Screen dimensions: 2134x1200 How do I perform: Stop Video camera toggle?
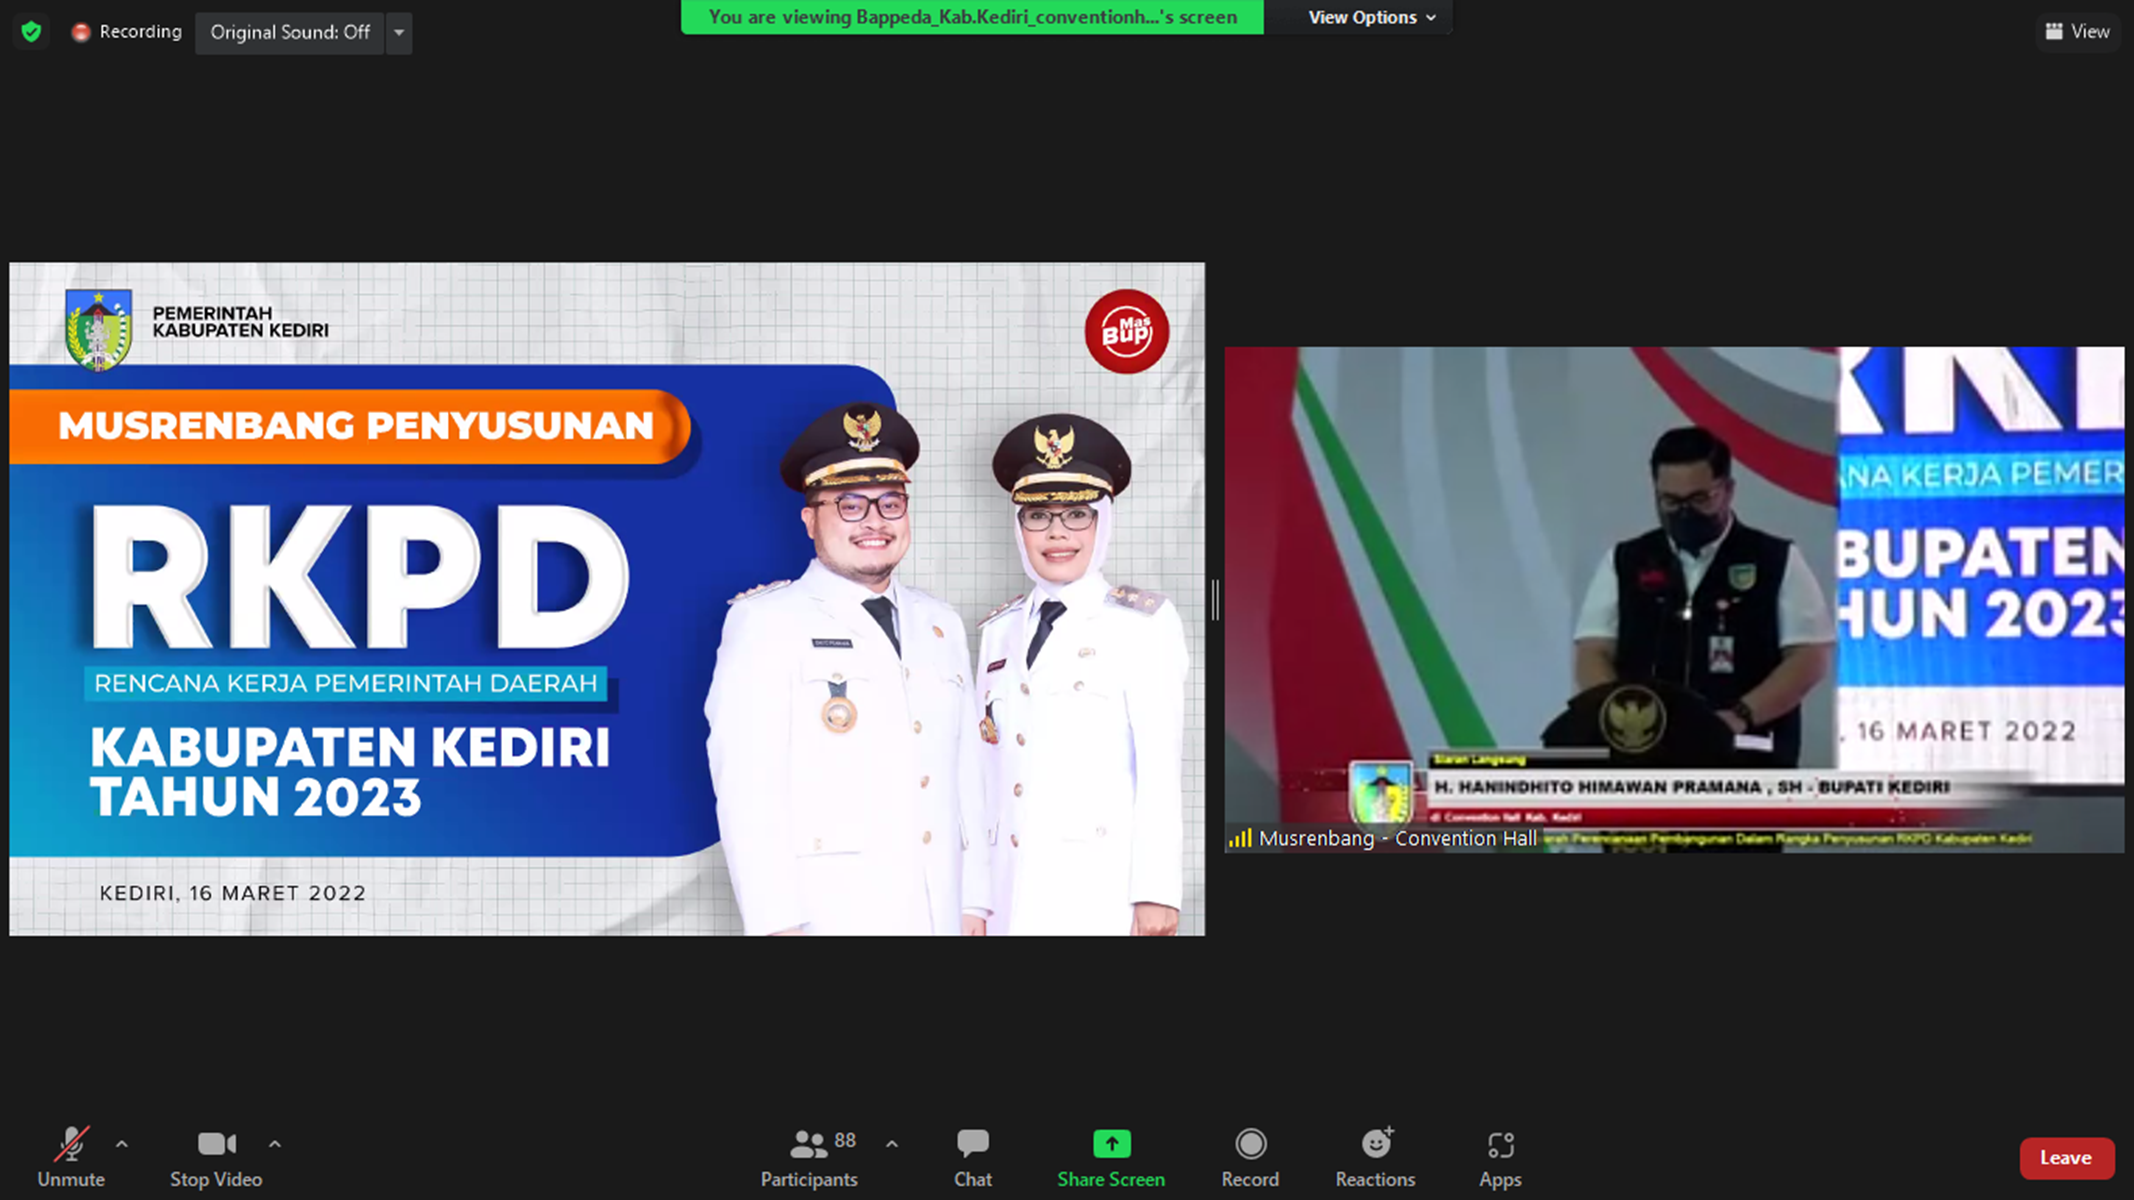(216, 1158)
